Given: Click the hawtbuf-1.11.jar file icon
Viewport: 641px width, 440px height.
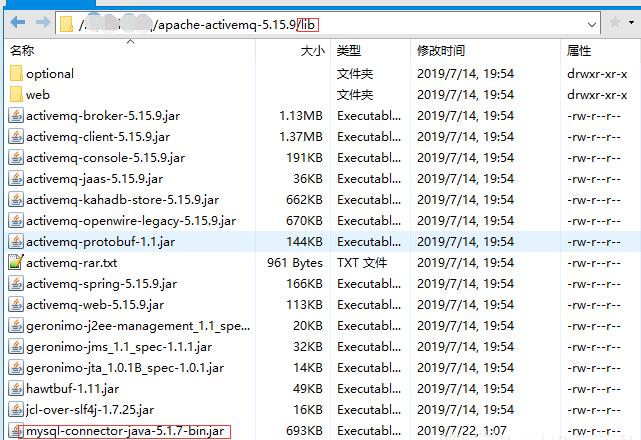Looking at the screenshot, I should tap(16, 389).
